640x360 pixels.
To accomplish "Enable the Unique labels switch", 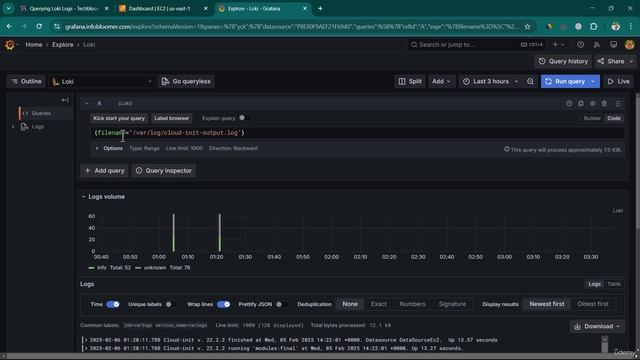I will coord(171,304).
